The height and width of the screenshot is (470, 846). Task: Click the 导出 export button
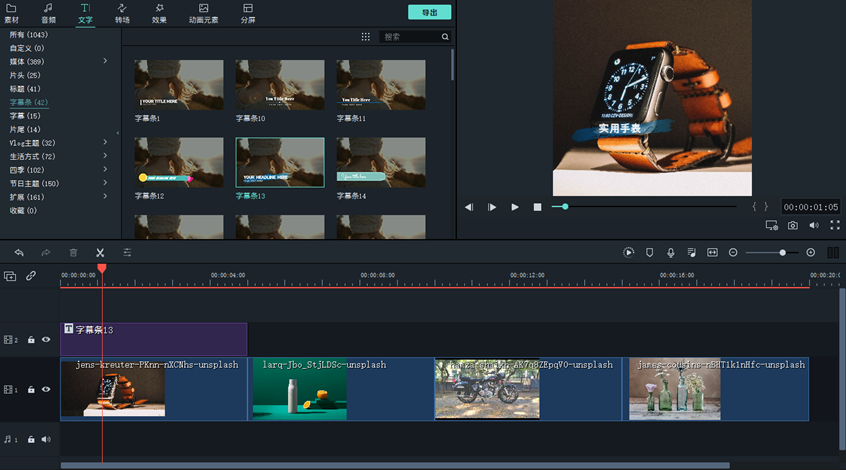coord(429,12)
